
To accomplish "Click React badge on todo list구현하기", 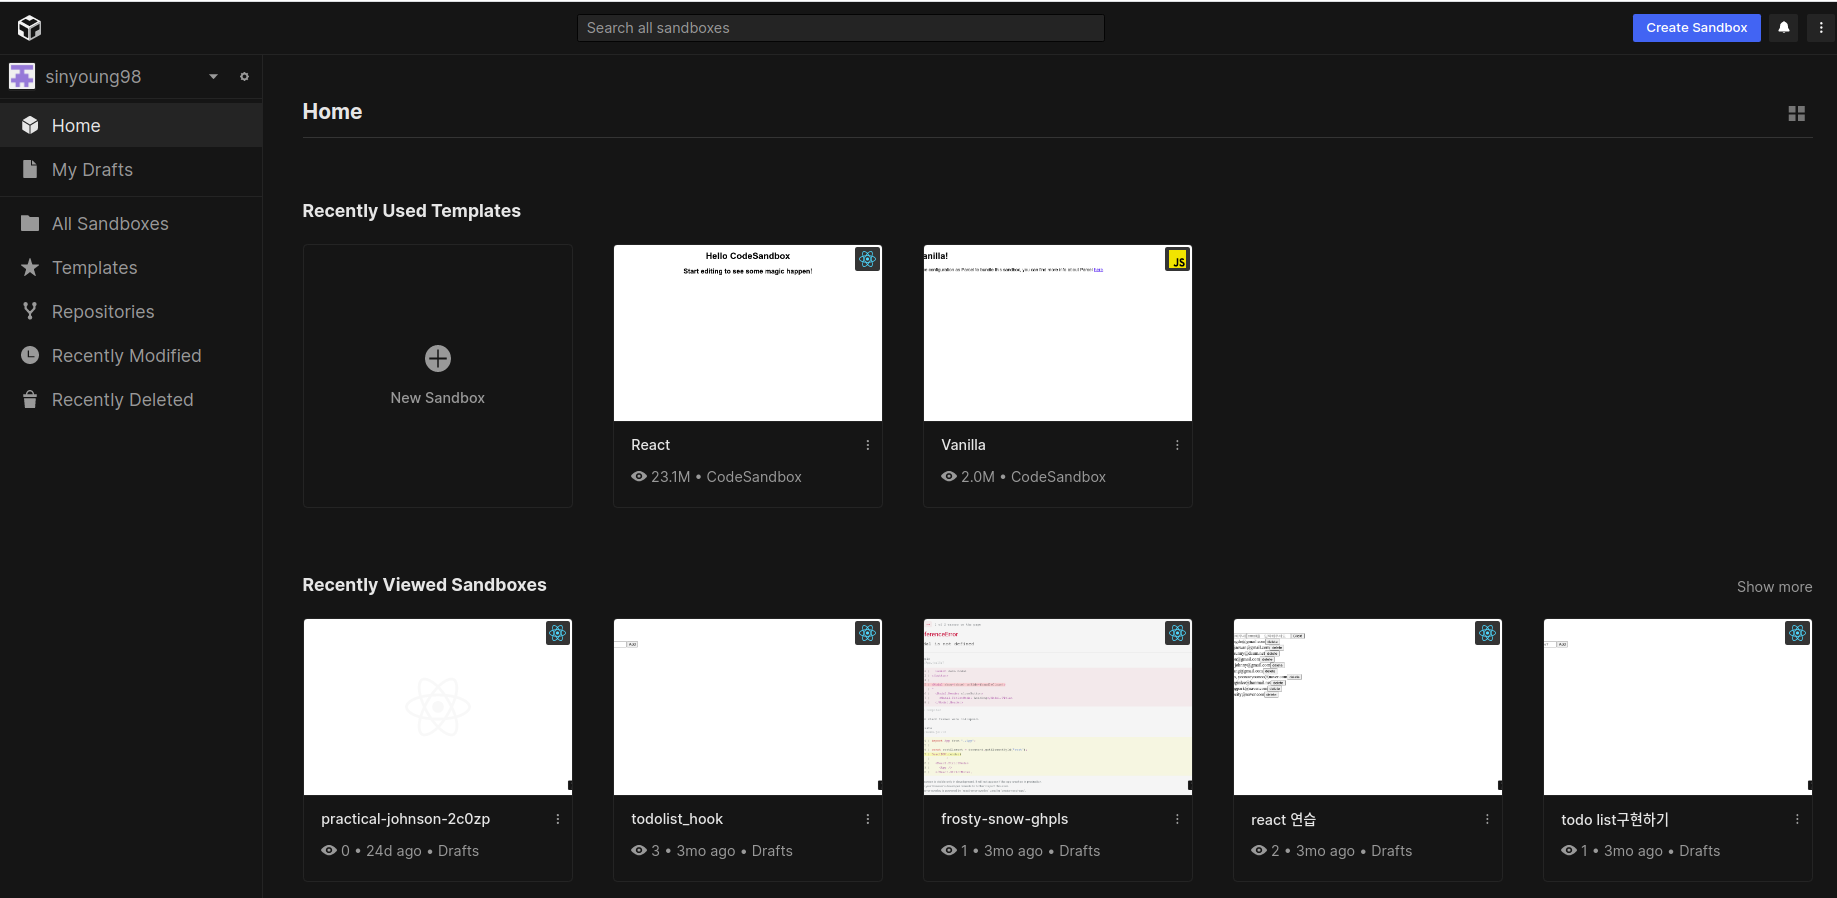I will (1797, 633).
